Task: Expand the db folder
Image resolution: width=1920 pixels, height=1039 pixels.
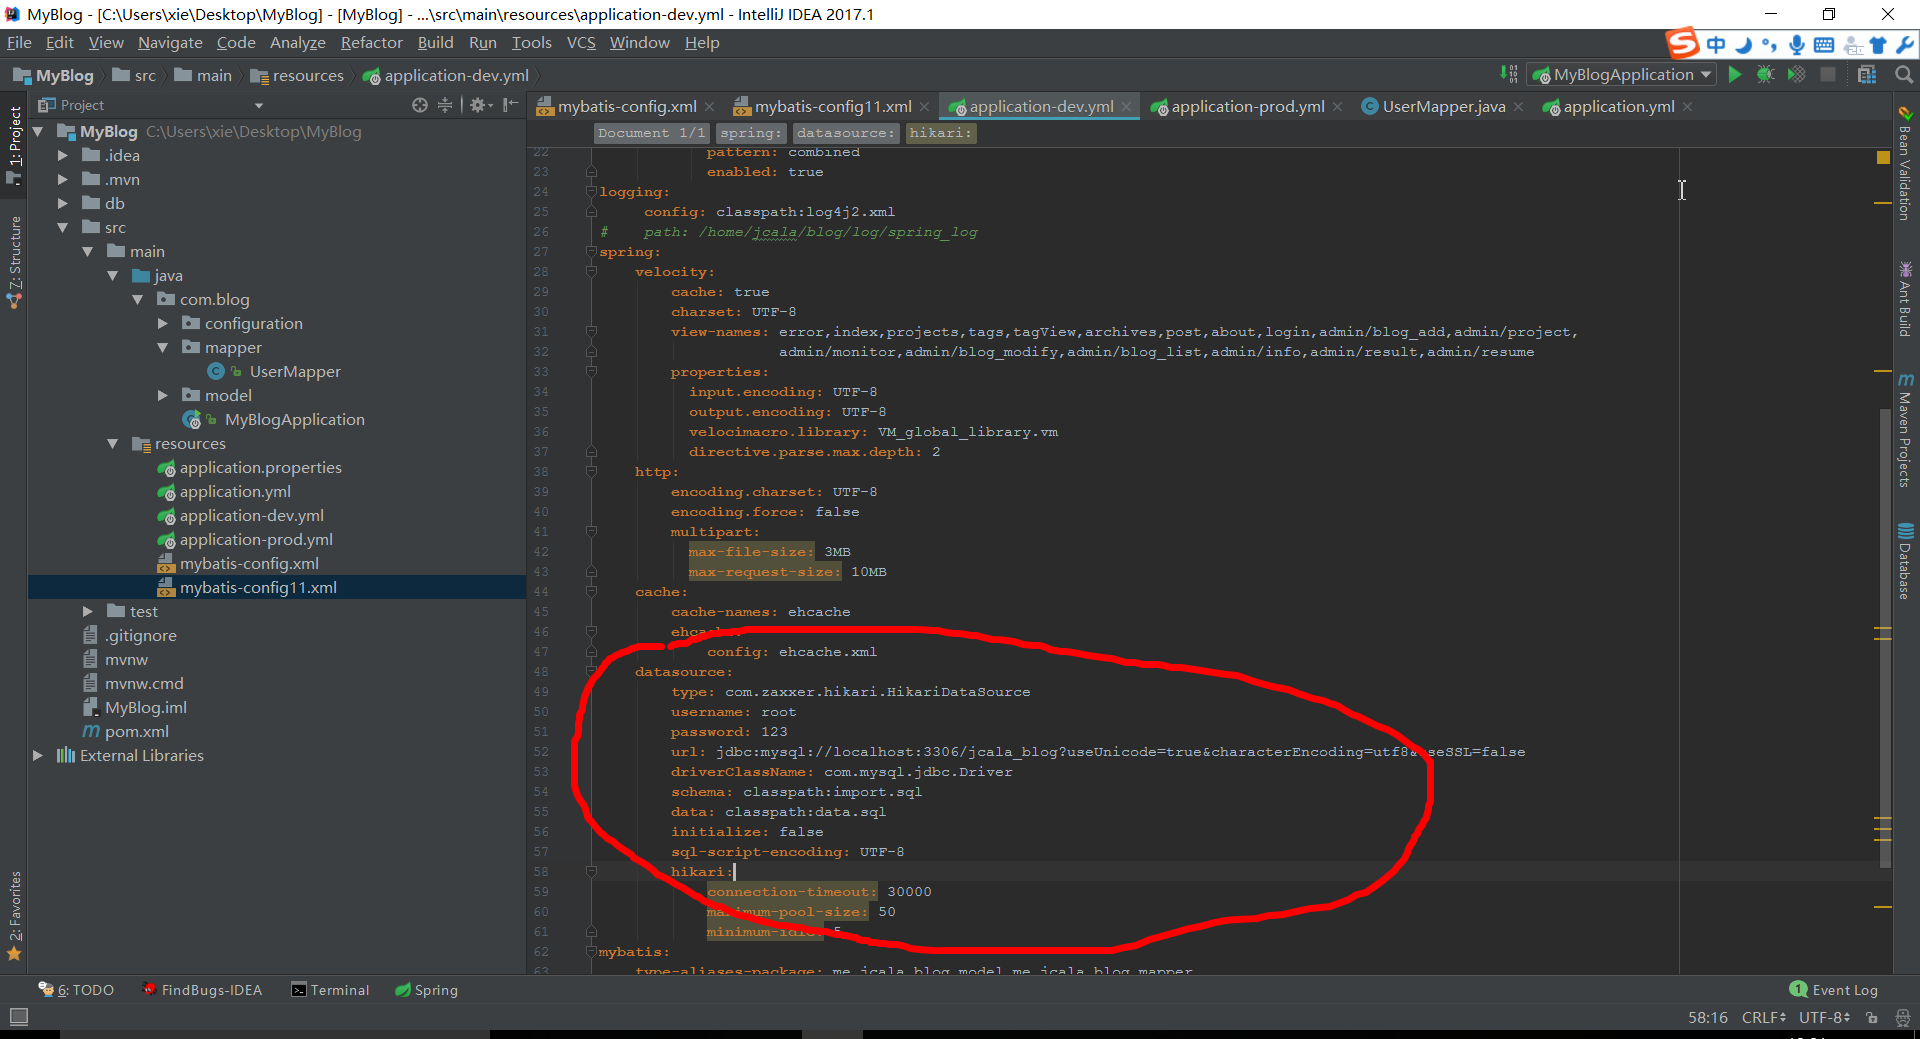Action: coord(63,204)
